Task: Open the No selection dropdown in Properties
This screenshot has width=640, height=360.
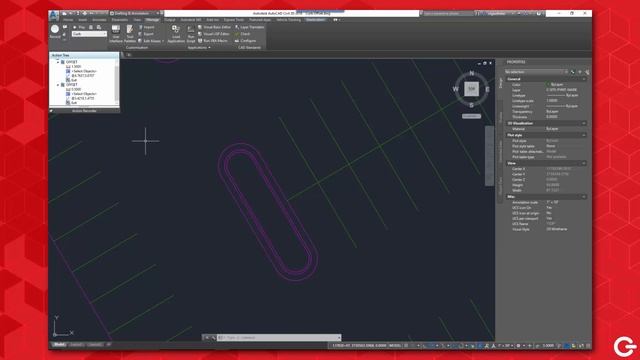Action: [536, 72]
